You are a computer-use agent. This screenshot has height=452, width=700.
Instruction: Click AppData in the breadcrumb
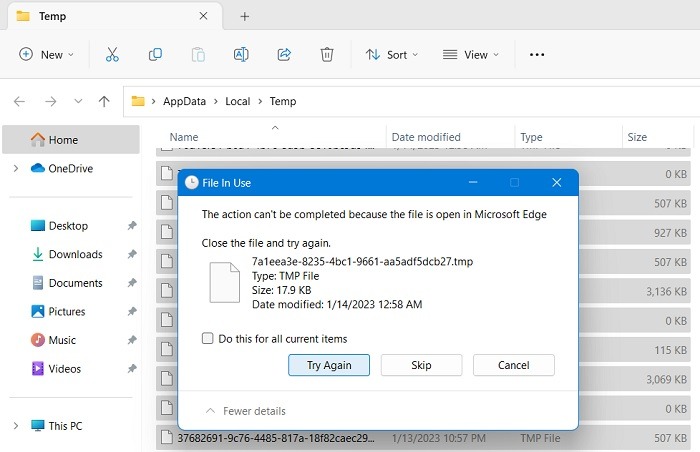pos(184,101)
